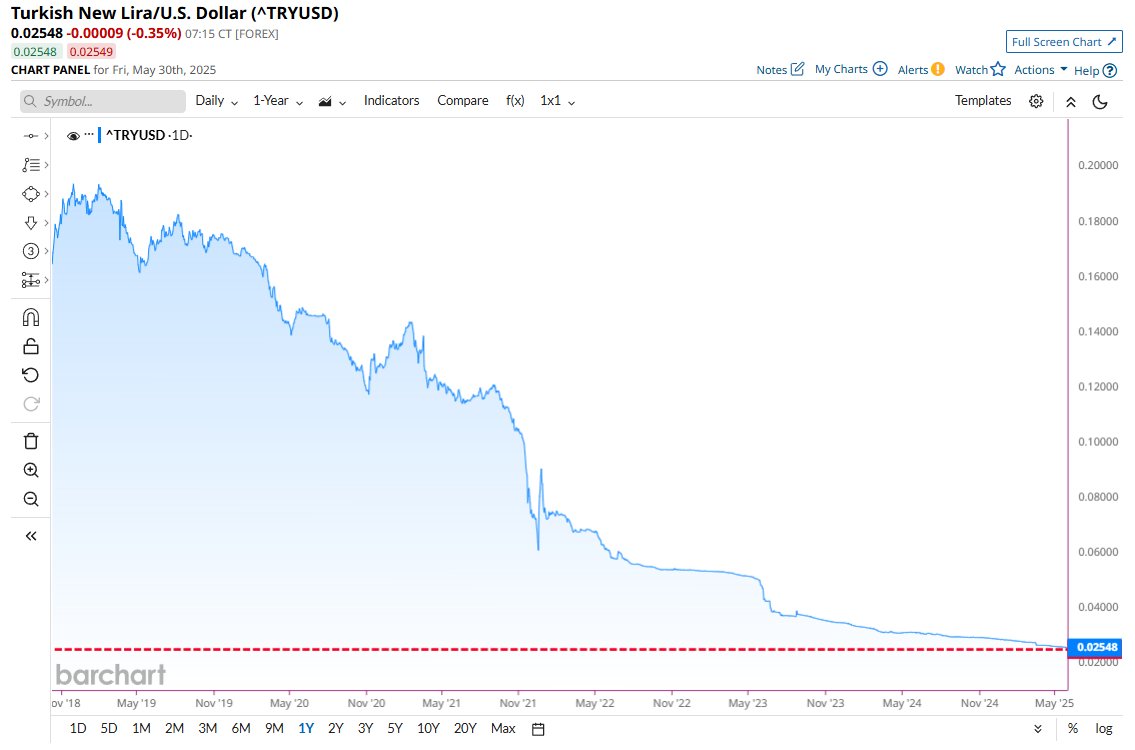
Task: Enable magnet snap mode
Action: (30, 317)
